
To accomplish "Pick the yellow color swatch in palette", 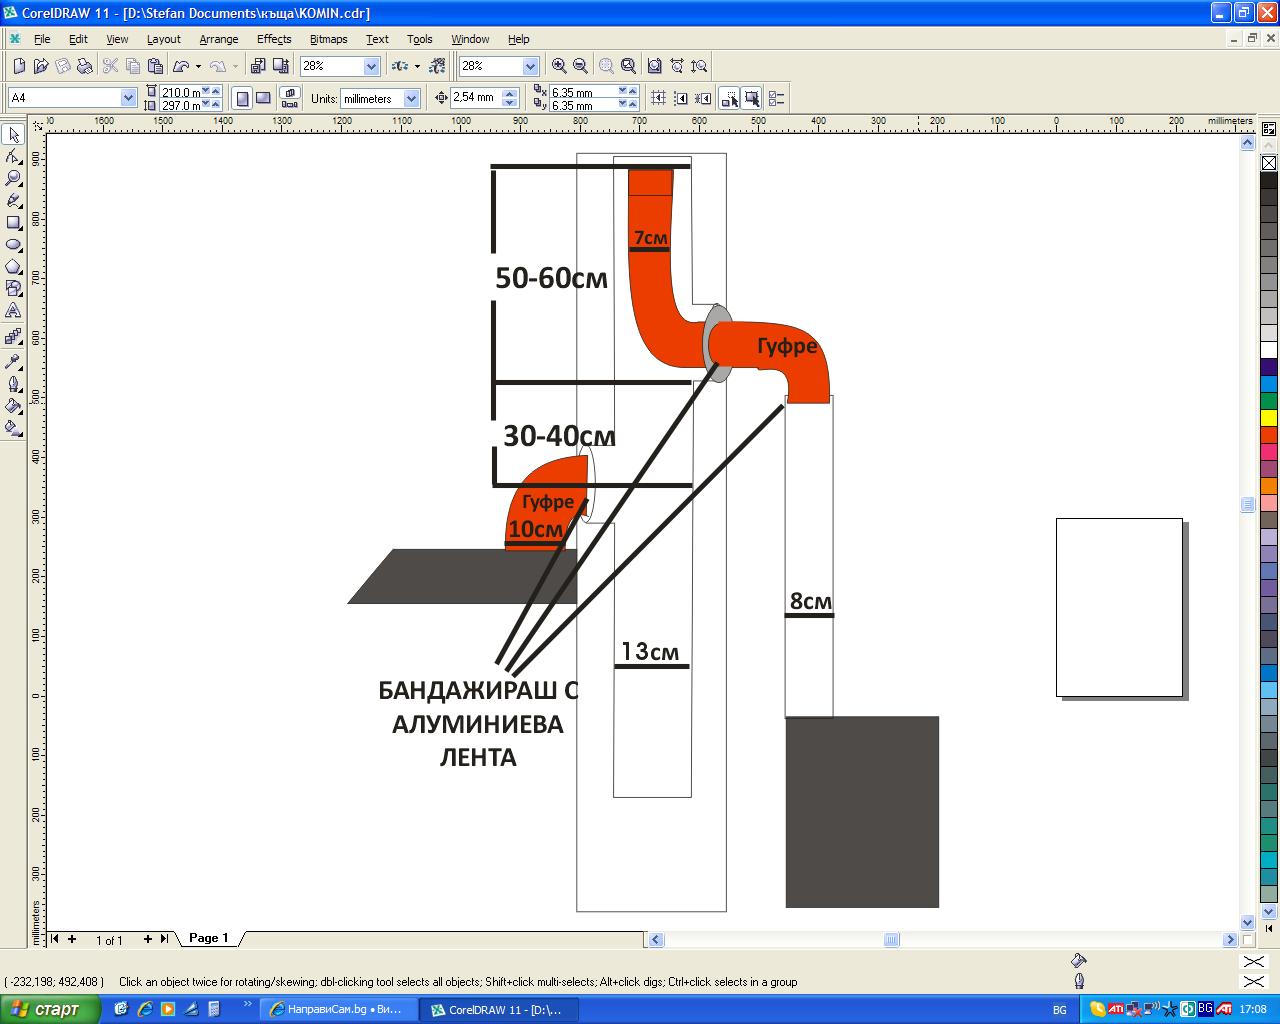I will coord(1268,418).
